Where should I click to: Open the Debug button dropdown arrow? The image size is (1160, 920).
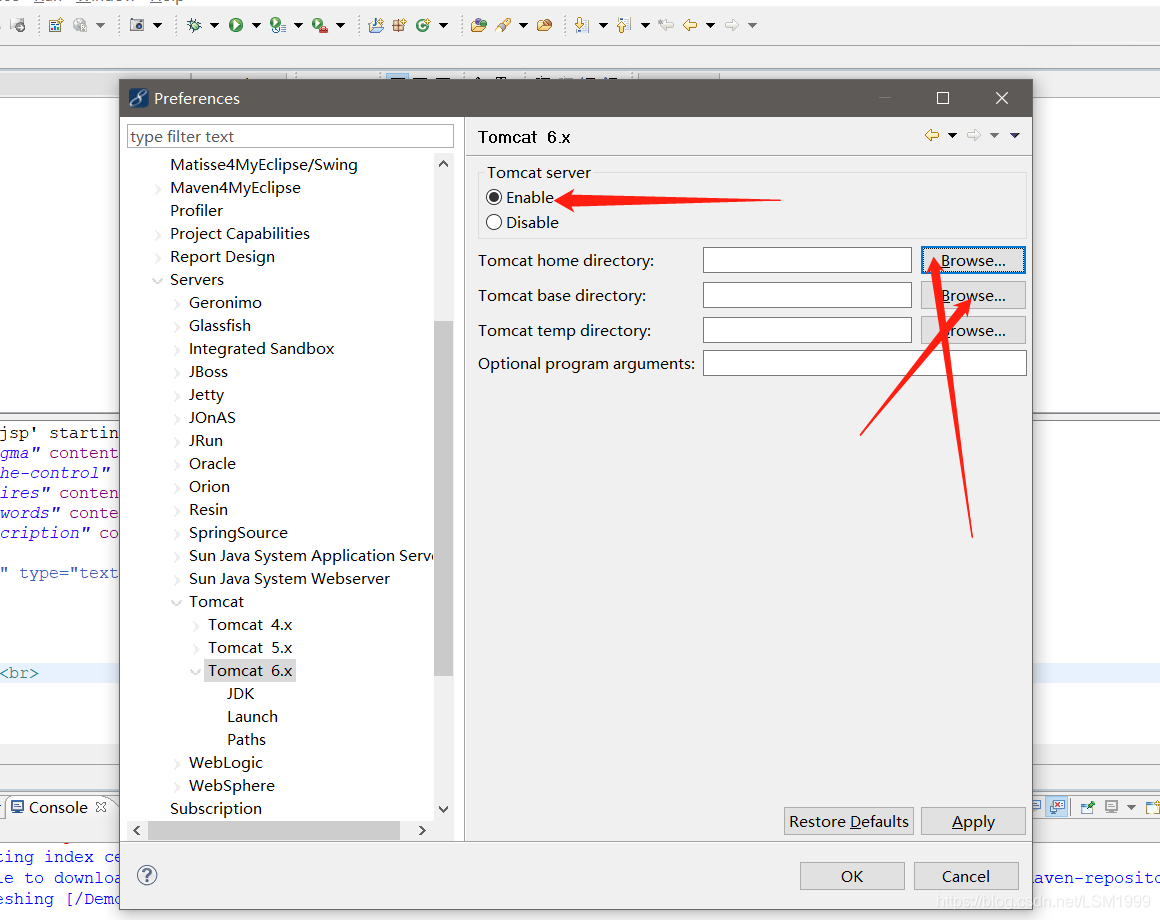pyautogui.click(x=215, y=25)
